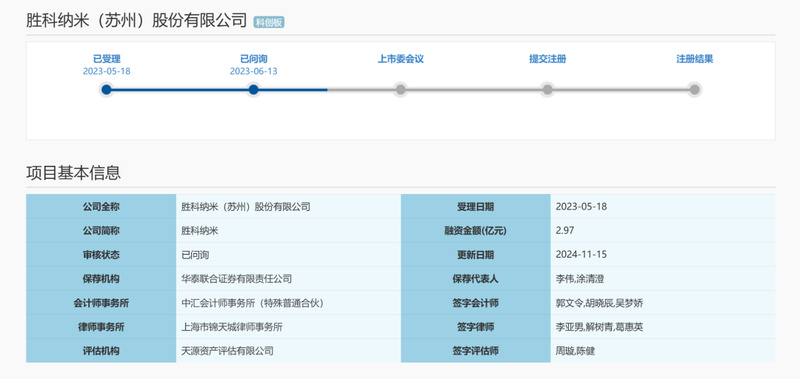Click the 保荐机构 header cell
This screenshot has height=379, width=800.
coord(101,279)
